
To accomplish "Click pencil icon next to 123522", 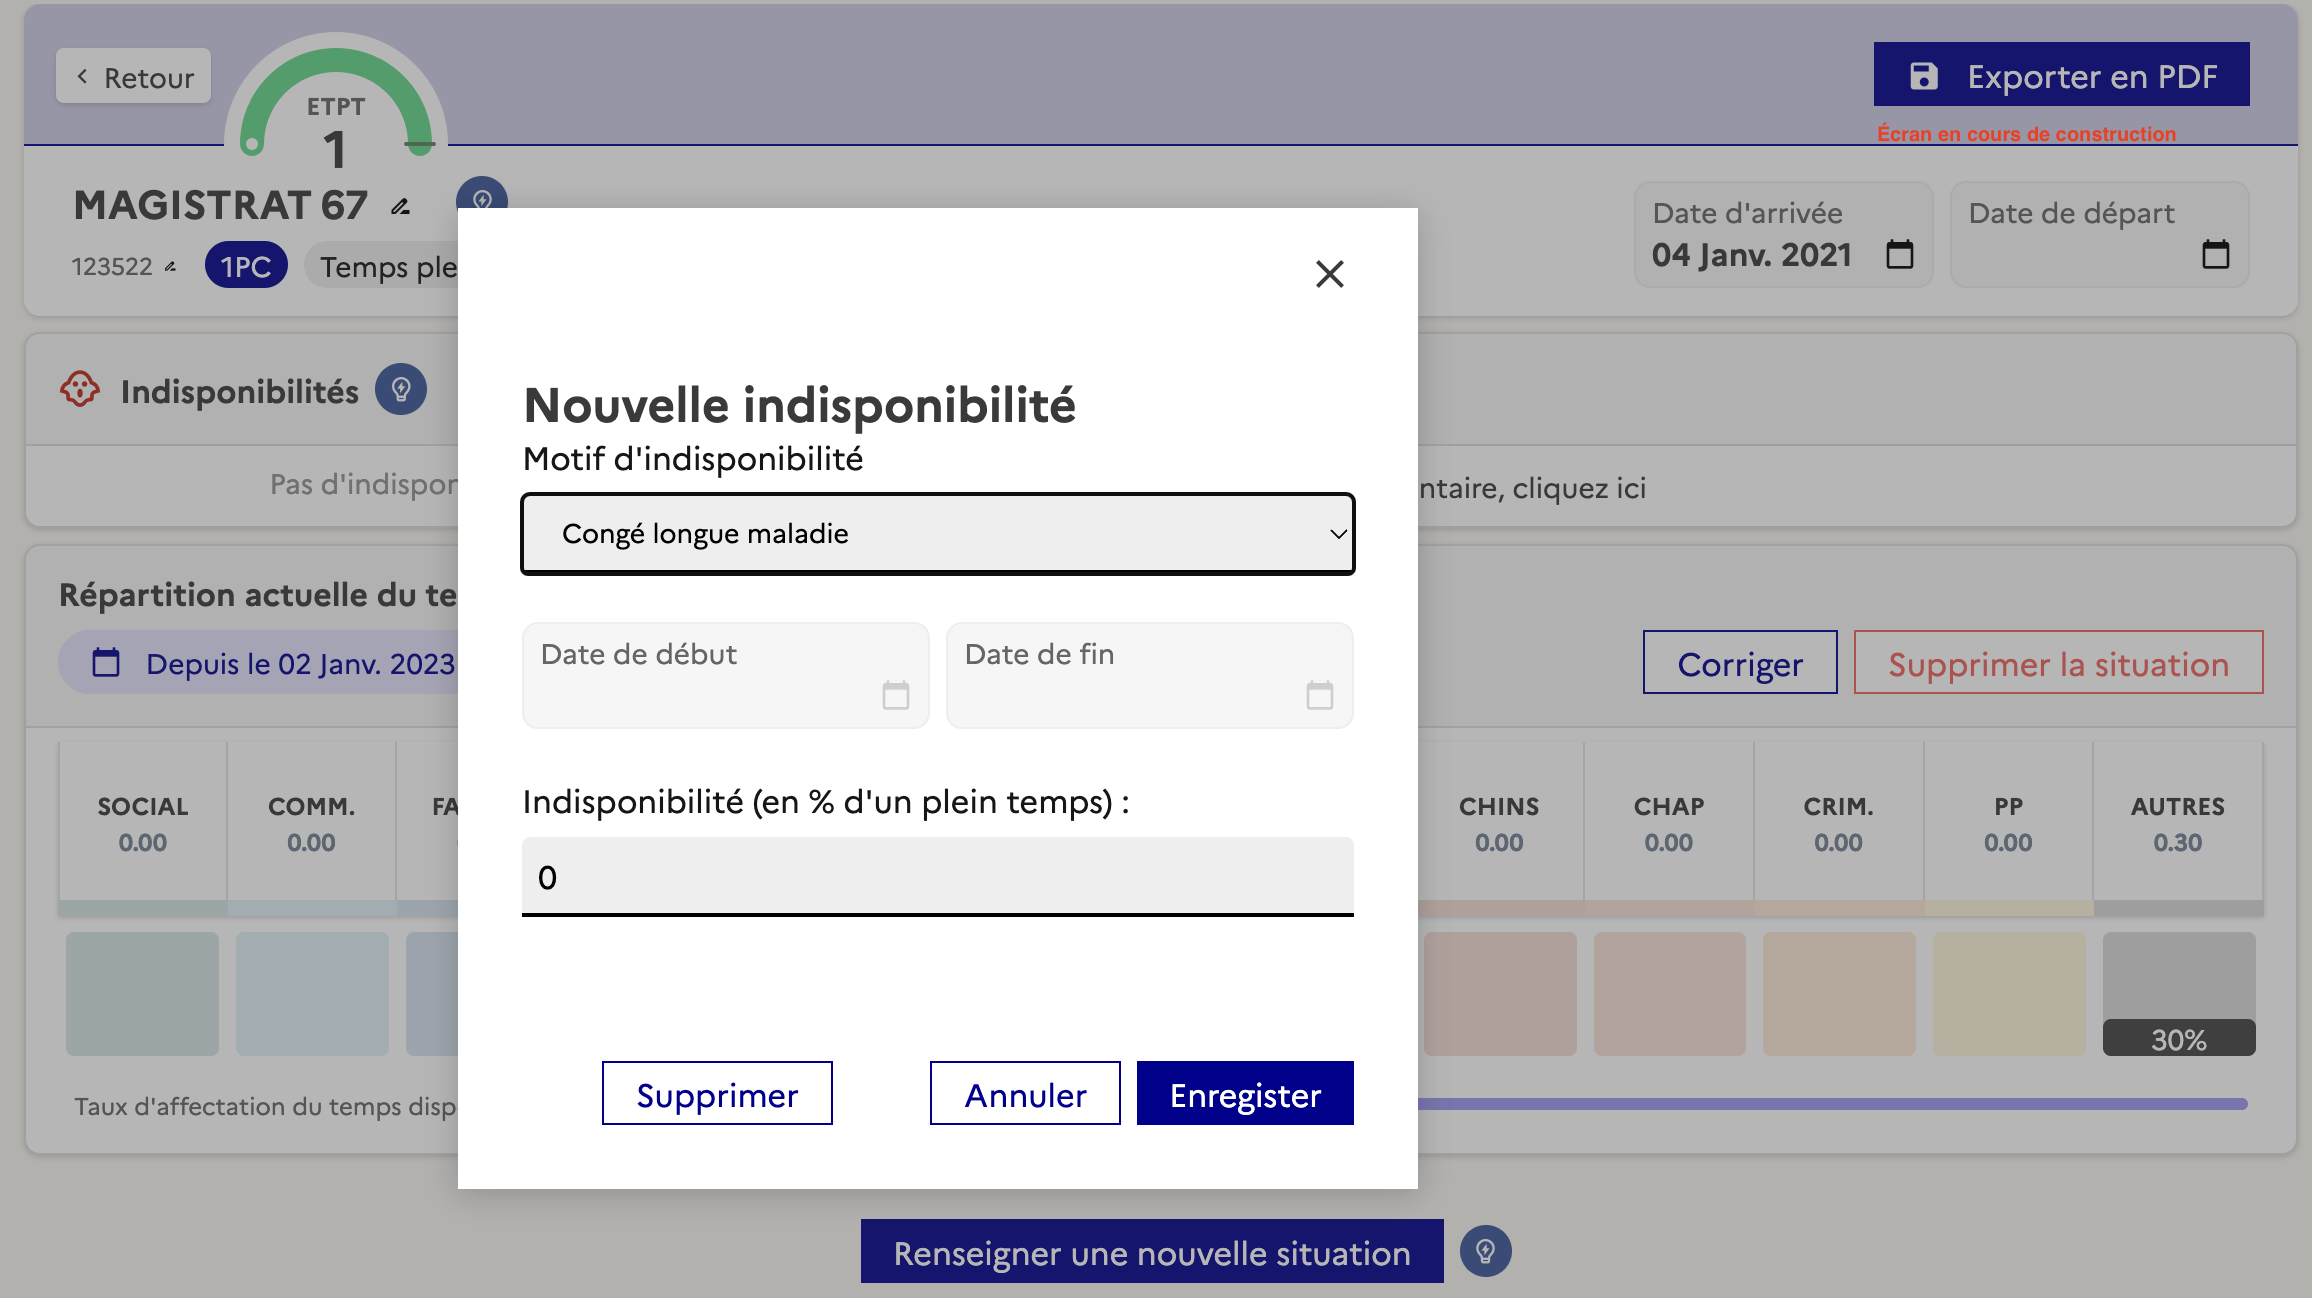I will tap(171, 267).
